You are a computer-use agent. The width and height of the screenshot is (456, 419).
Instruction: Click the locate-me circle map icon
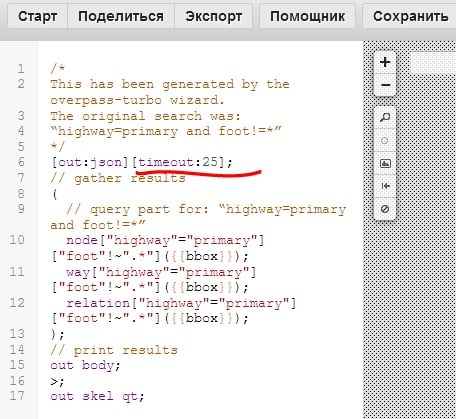click(385, 140)
